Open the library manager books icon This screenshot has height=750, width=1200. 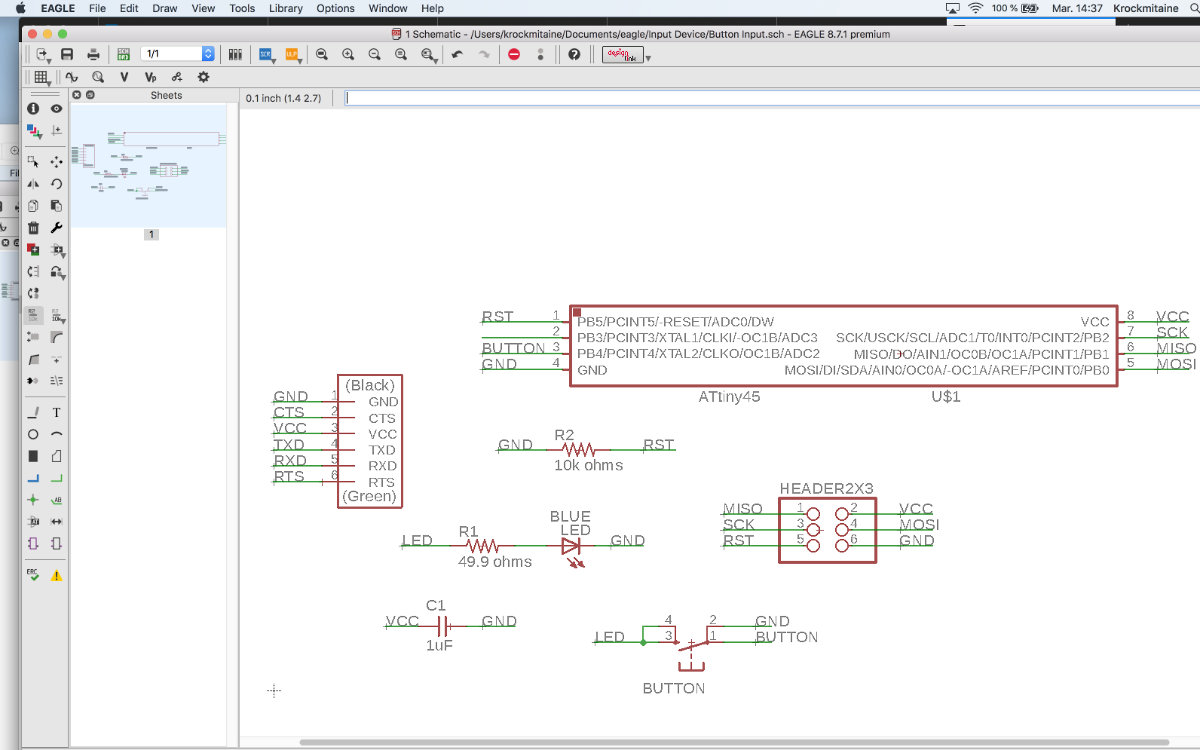coord(235,54)
